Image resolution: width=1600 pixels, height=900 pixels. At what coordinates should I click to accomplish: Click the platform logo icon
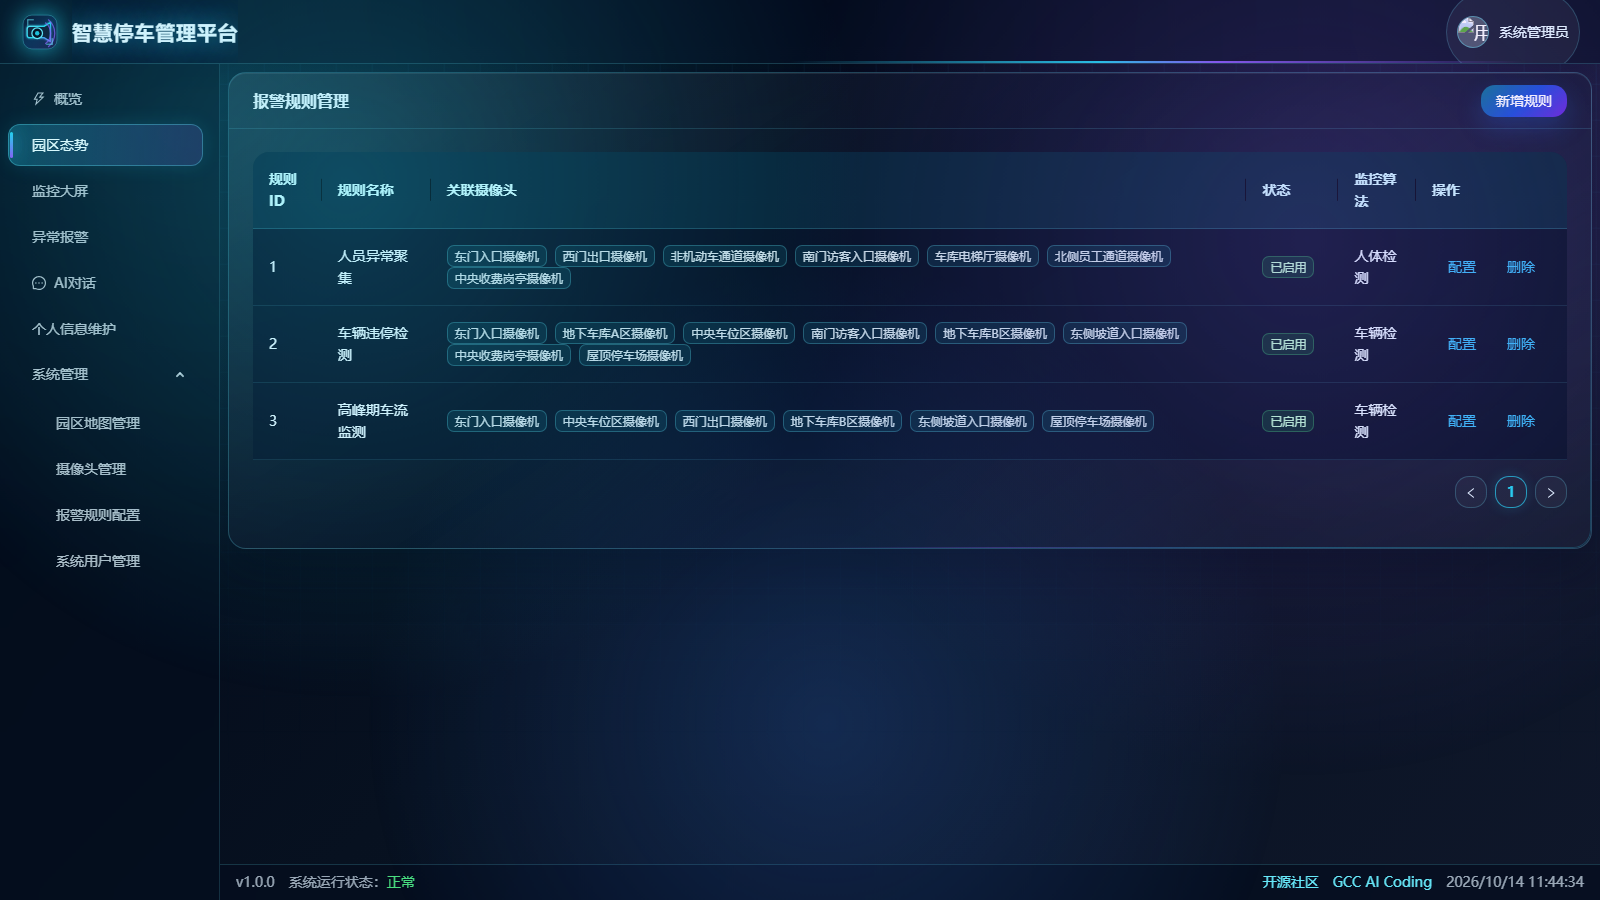40,32
